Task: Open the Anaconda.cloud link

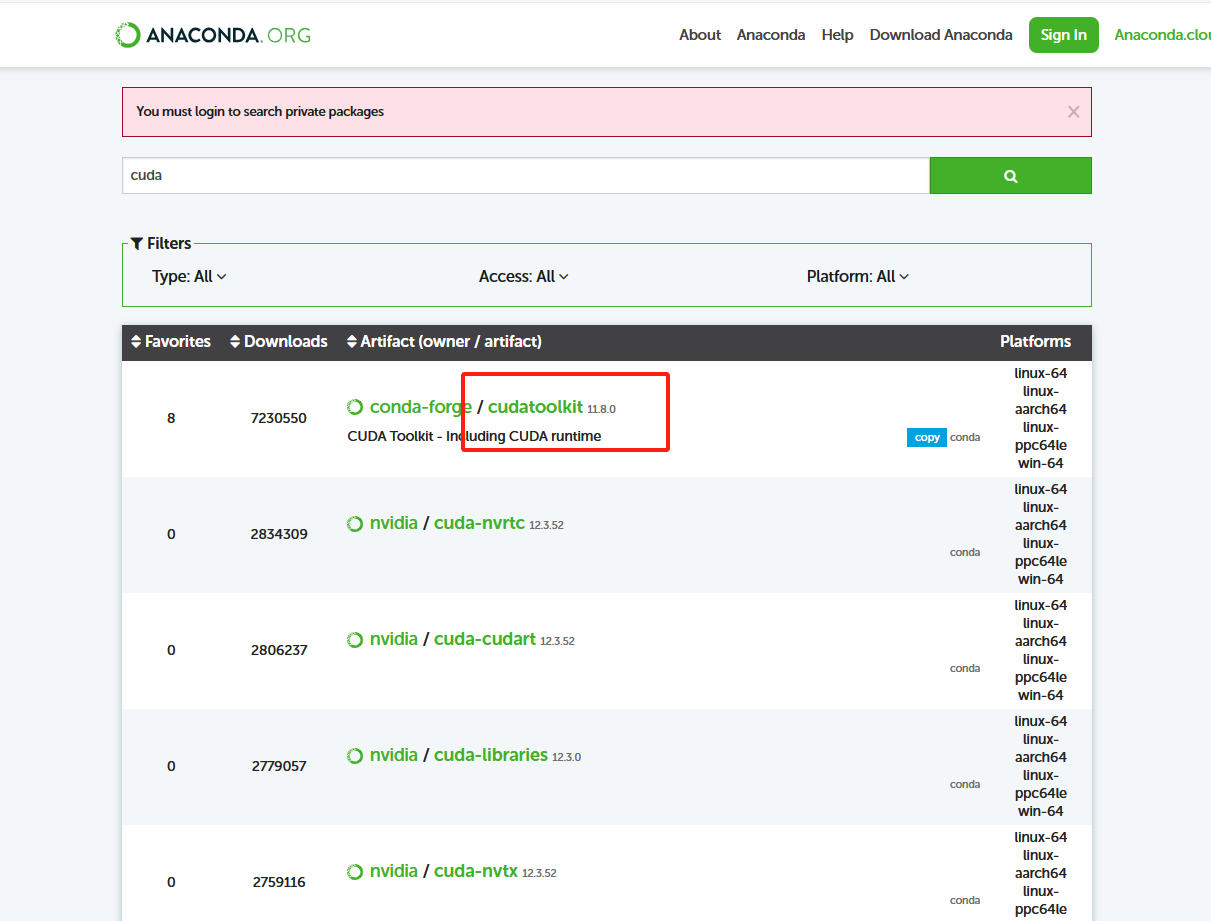Action: (x=1163, y=35)
